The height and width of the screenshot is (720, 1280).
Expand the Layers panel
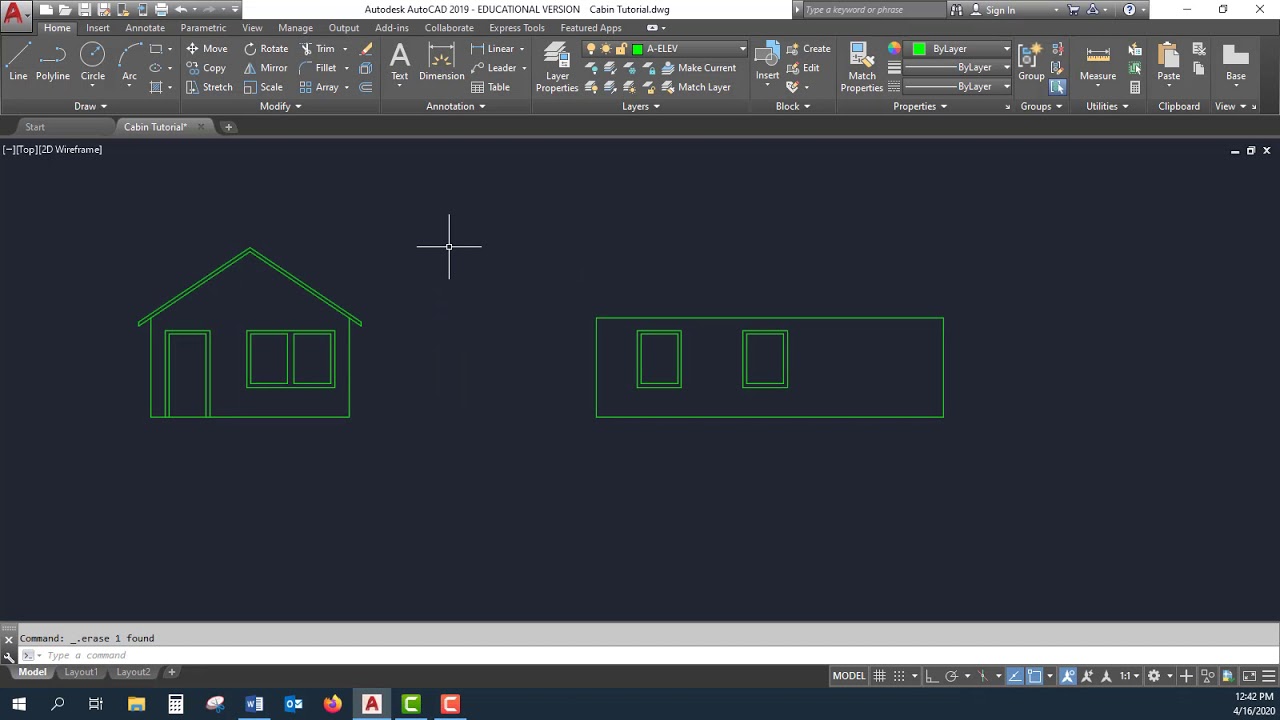(x=641, y=106)
